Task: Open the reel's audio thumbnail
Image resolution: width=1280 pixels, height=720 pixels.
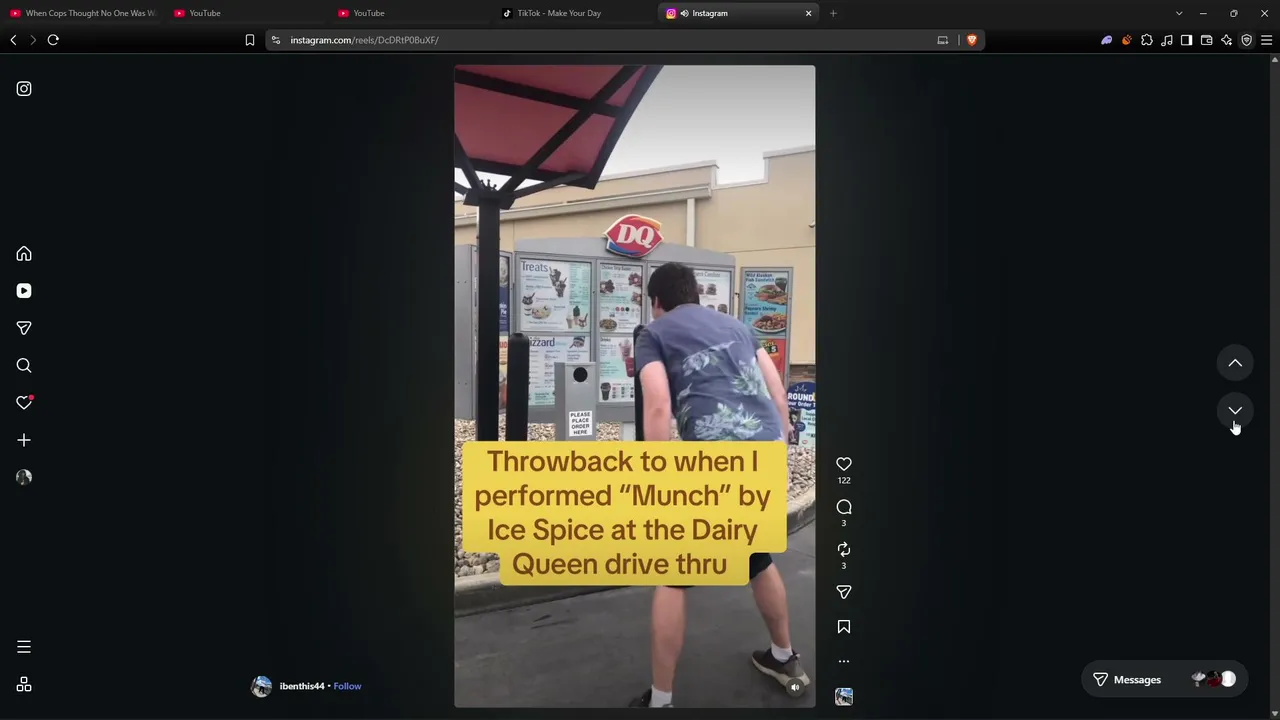Action: (844, 697)
